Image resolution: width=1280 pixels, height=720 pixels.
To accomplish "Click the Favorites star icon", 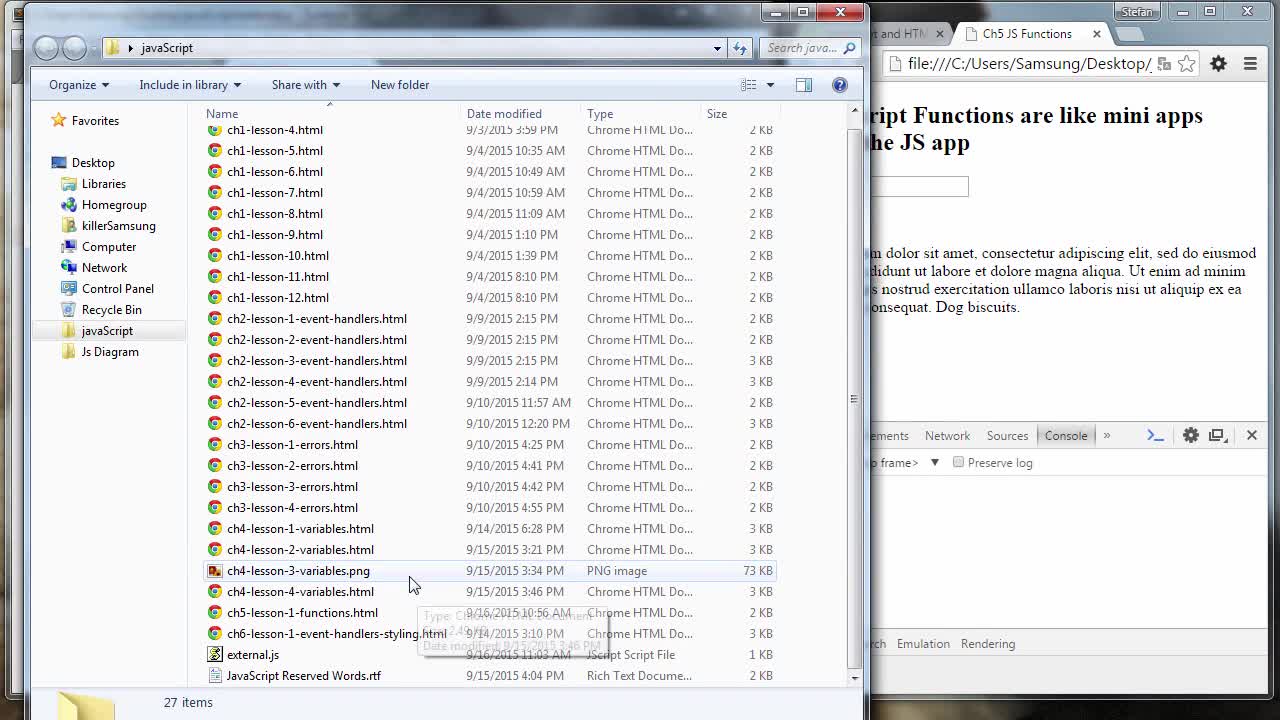I will pos(59,120).
